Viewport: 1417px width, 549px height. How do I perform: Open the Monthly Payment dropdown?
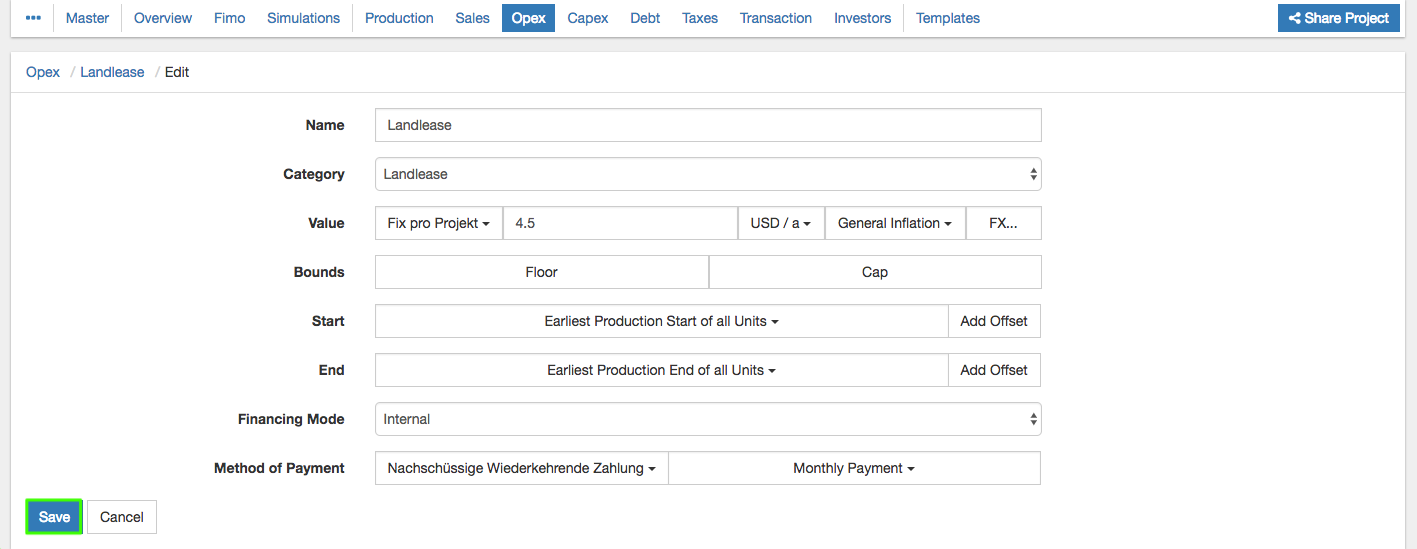coord(853,468)
